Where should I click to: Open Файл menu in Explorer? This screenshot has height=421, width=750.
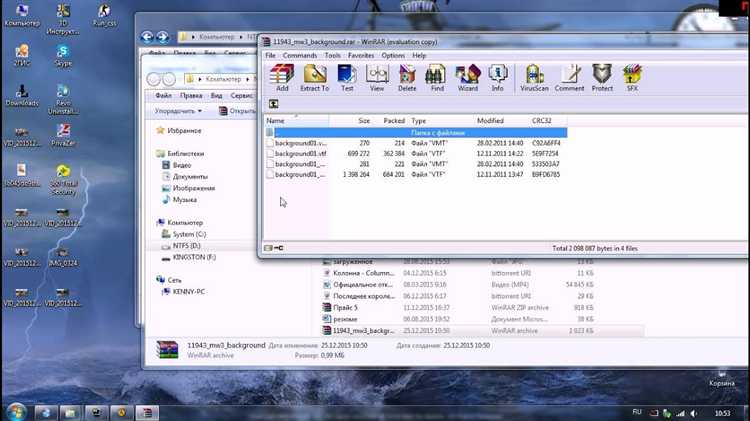(163, 96)
